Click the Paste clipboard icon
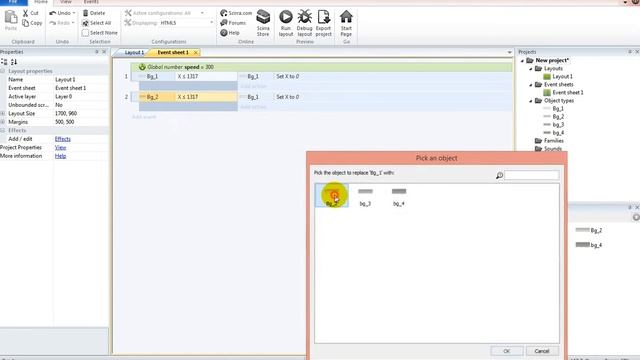Screen dimensions: 640x360 (11, 17)
